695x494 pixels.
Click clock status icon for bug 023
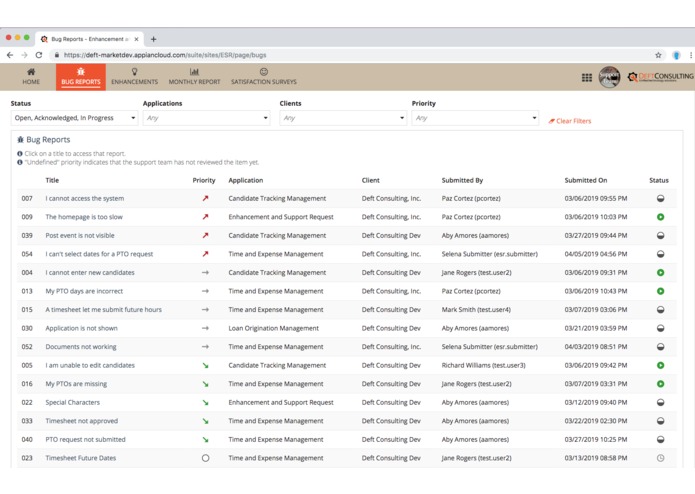click(x=660, y=458)
